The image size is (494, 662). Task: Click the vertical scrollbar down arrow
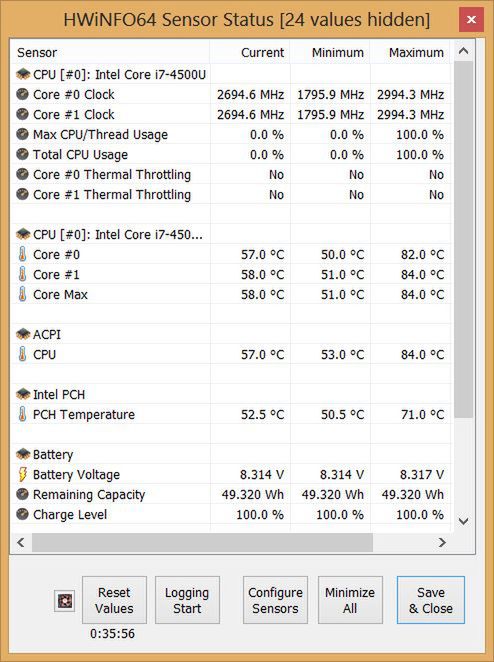[464, 521]
